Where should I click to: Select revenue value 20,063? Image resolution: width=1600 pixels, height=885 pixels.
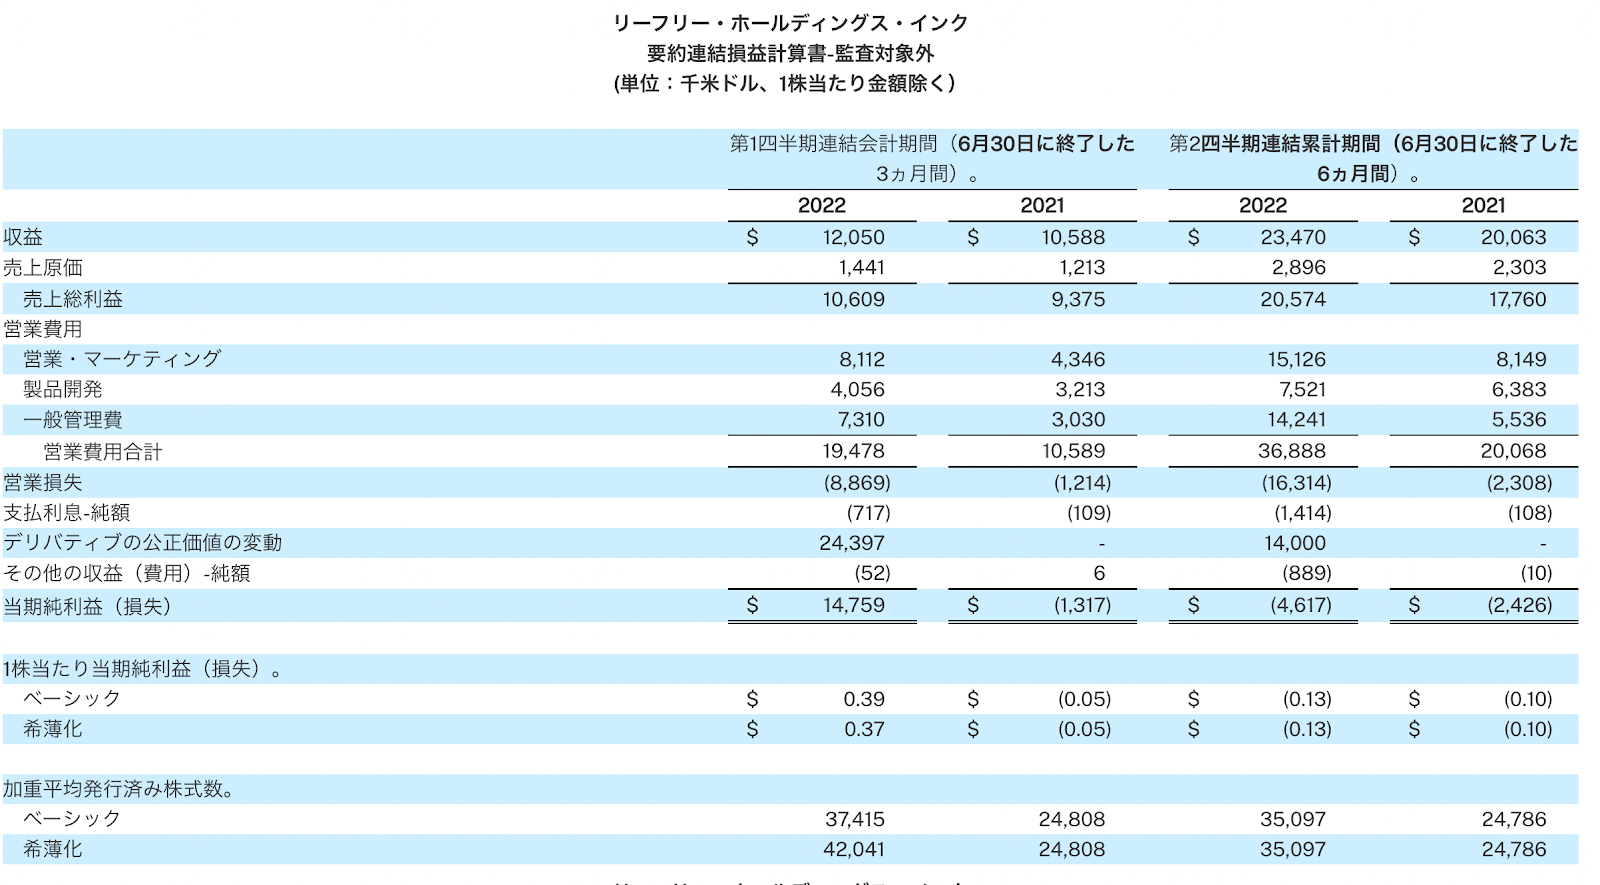[1514, 237]
